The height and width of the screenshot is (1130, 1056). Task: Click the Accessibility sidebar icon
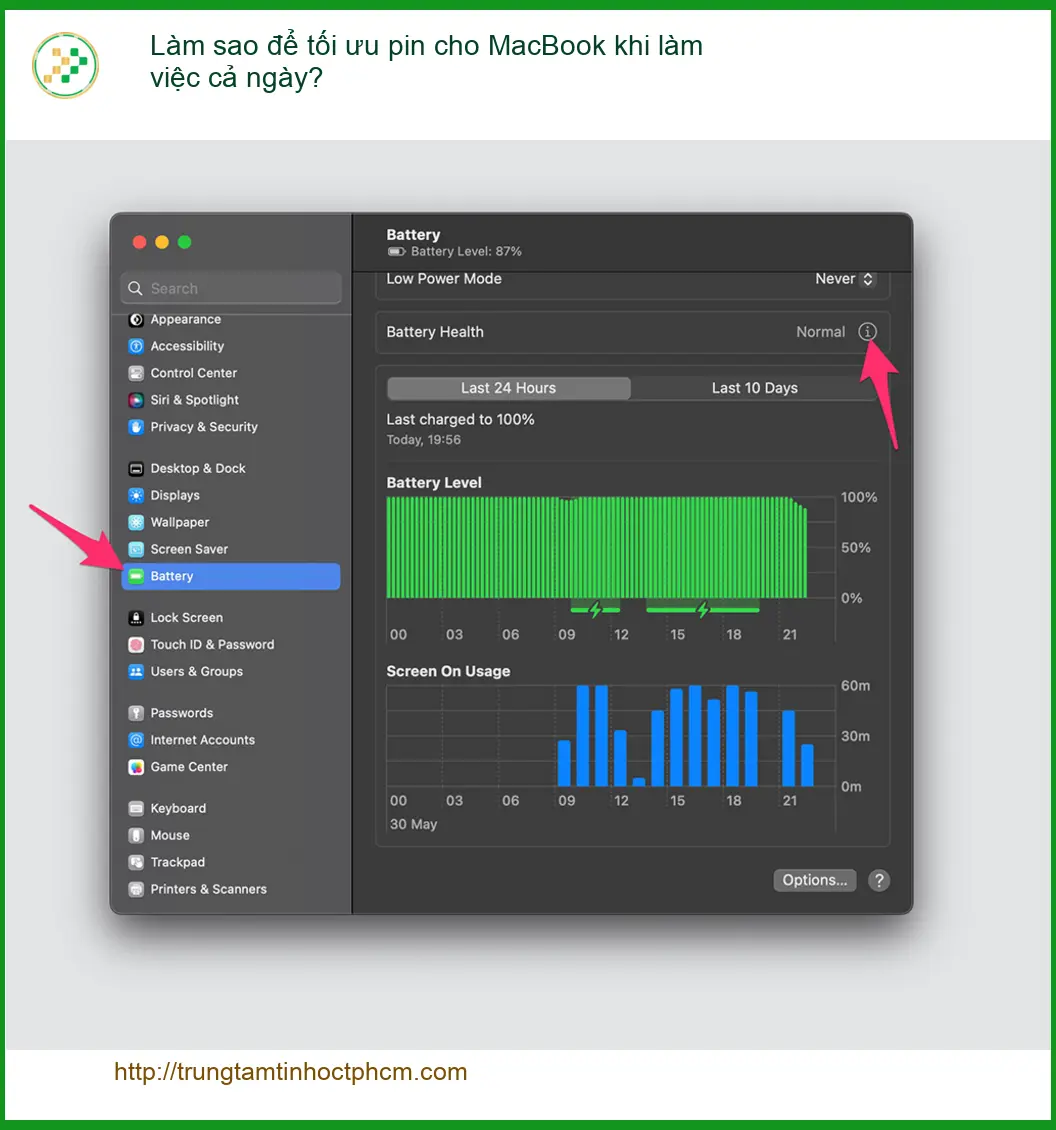pos(136,346)
